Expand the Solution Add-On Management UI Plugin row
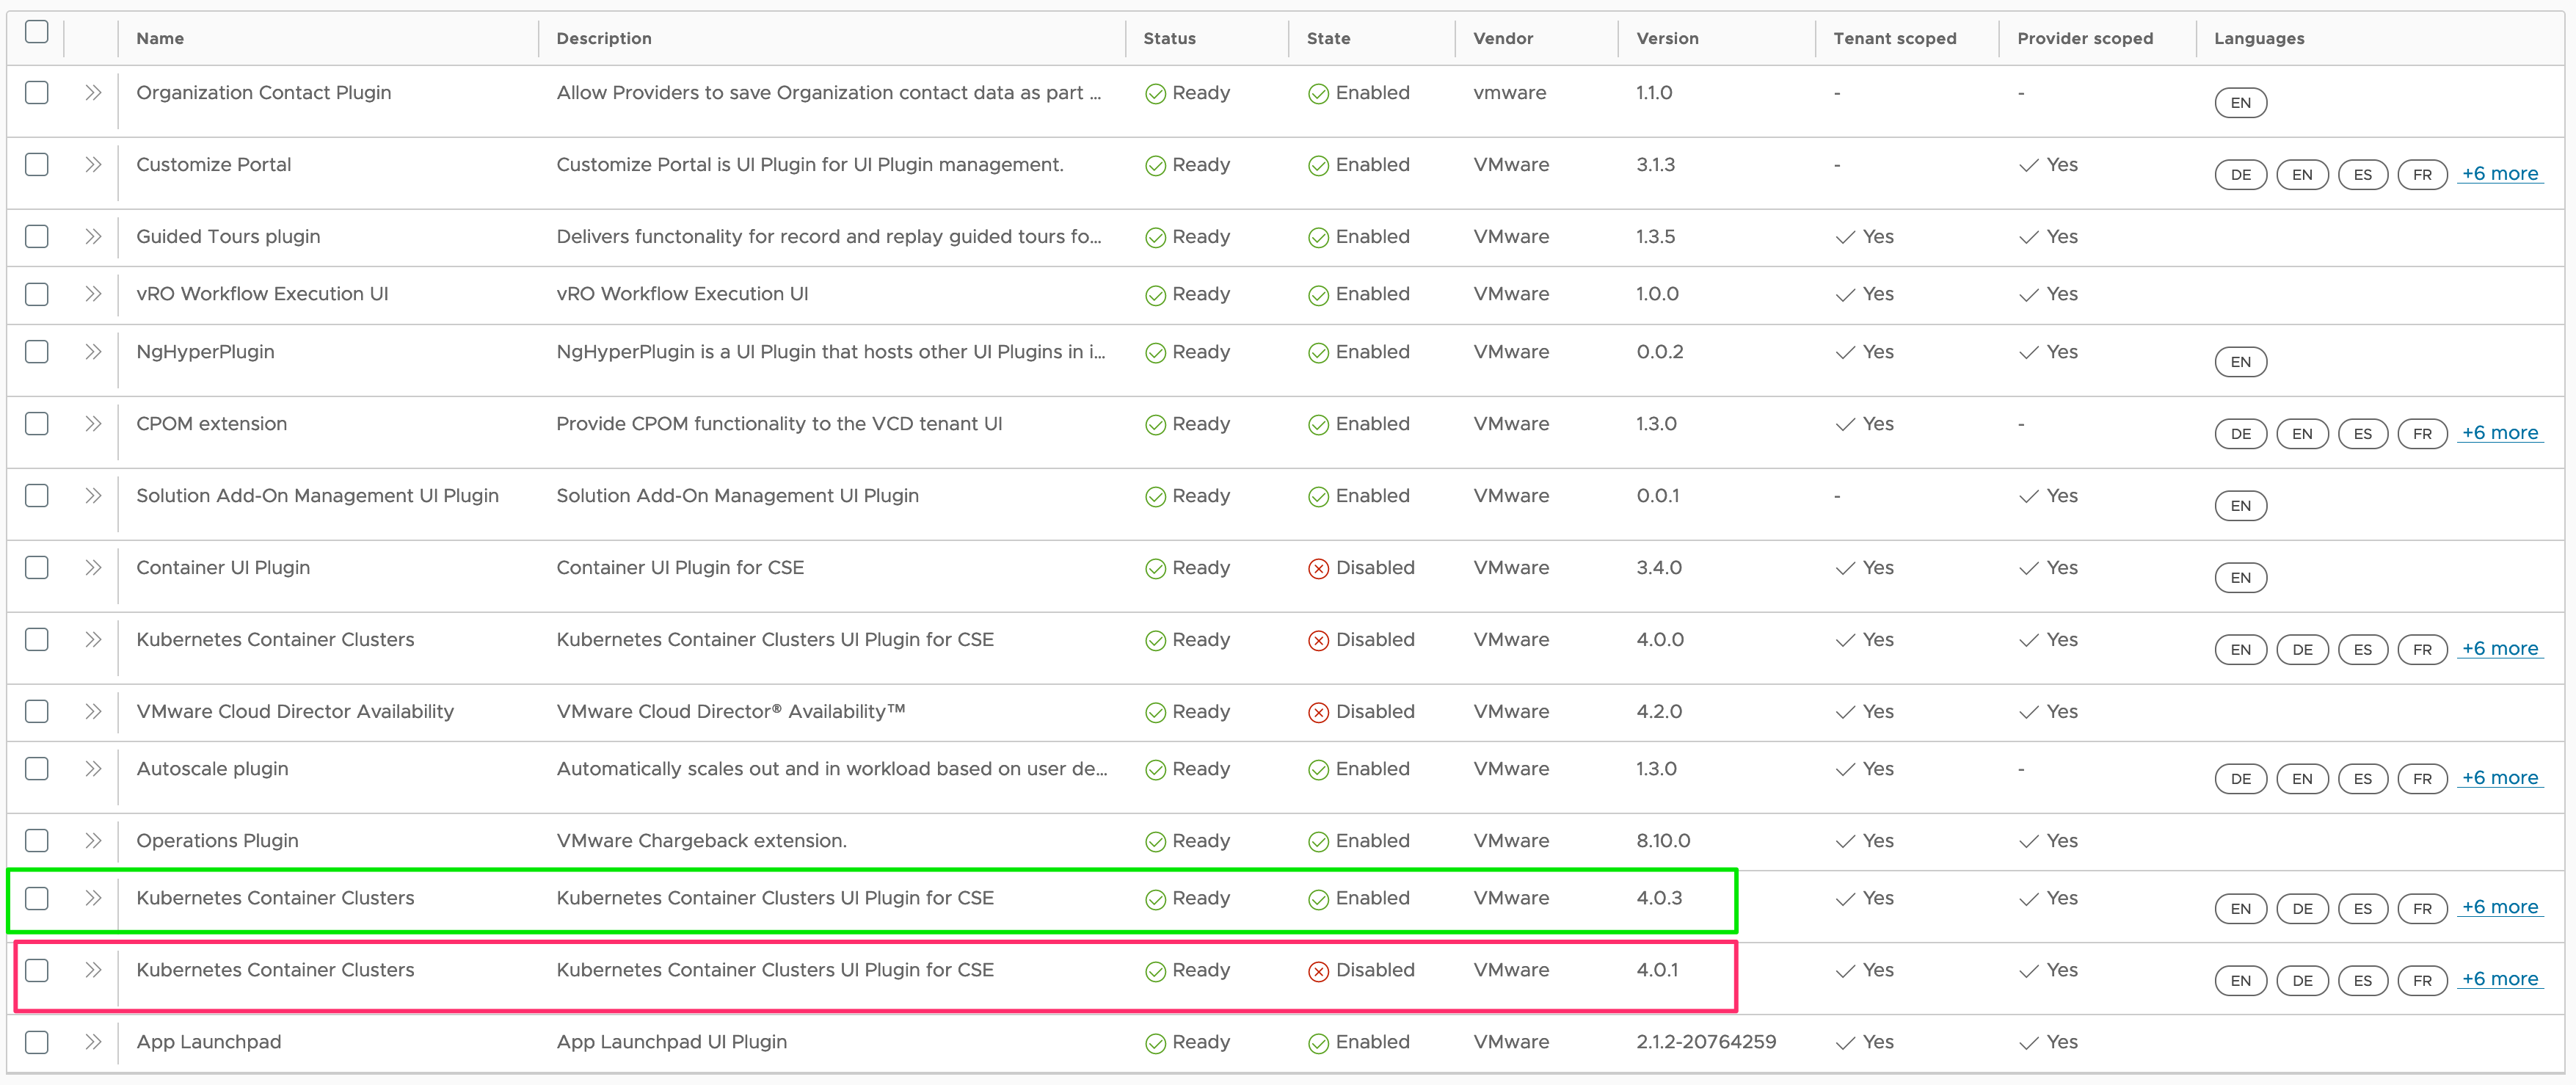This screenshot has width=2576, height=1085. [x=93, y=496]
